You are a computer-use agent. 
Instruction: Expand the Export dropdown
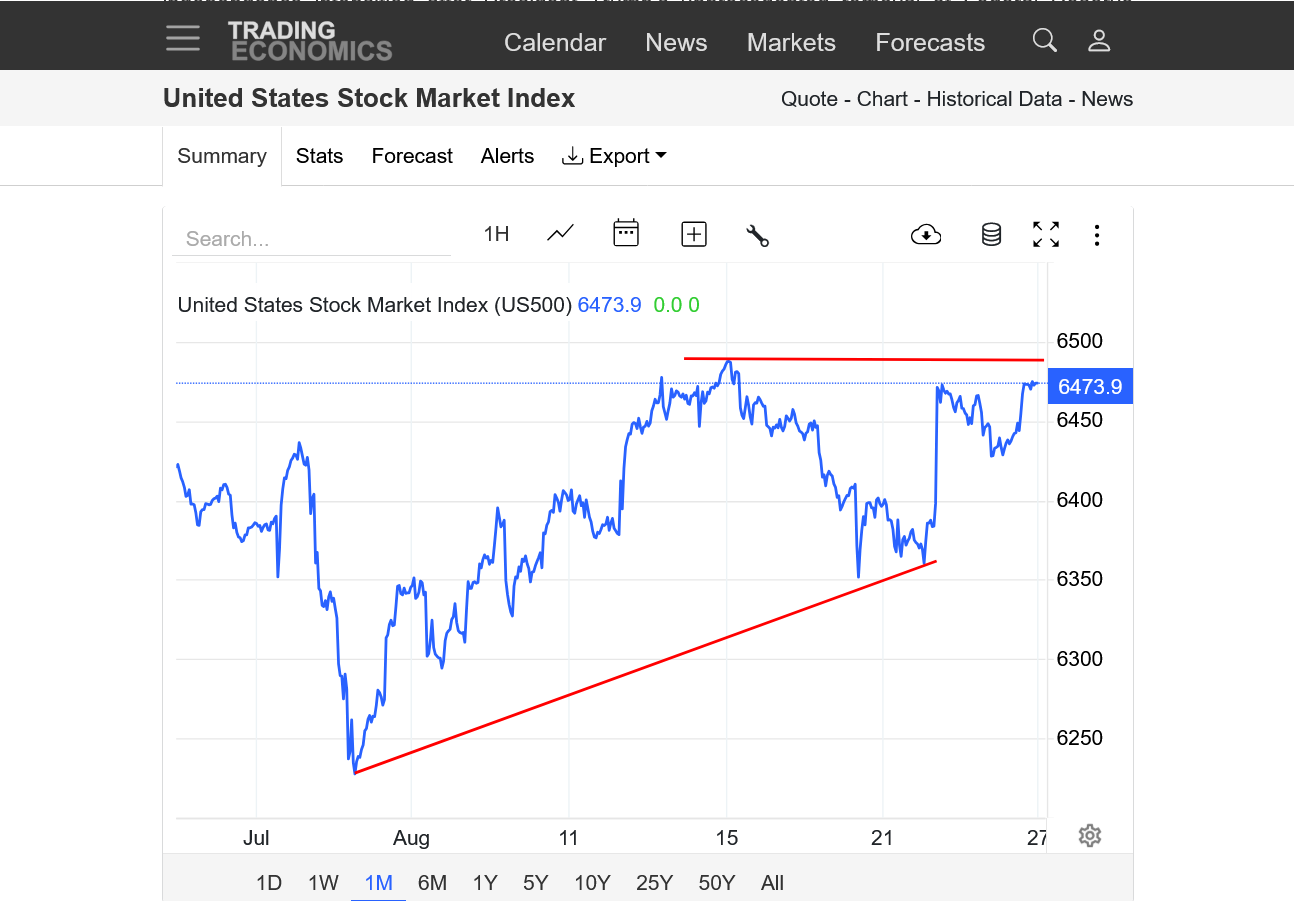tap(614, 156)
